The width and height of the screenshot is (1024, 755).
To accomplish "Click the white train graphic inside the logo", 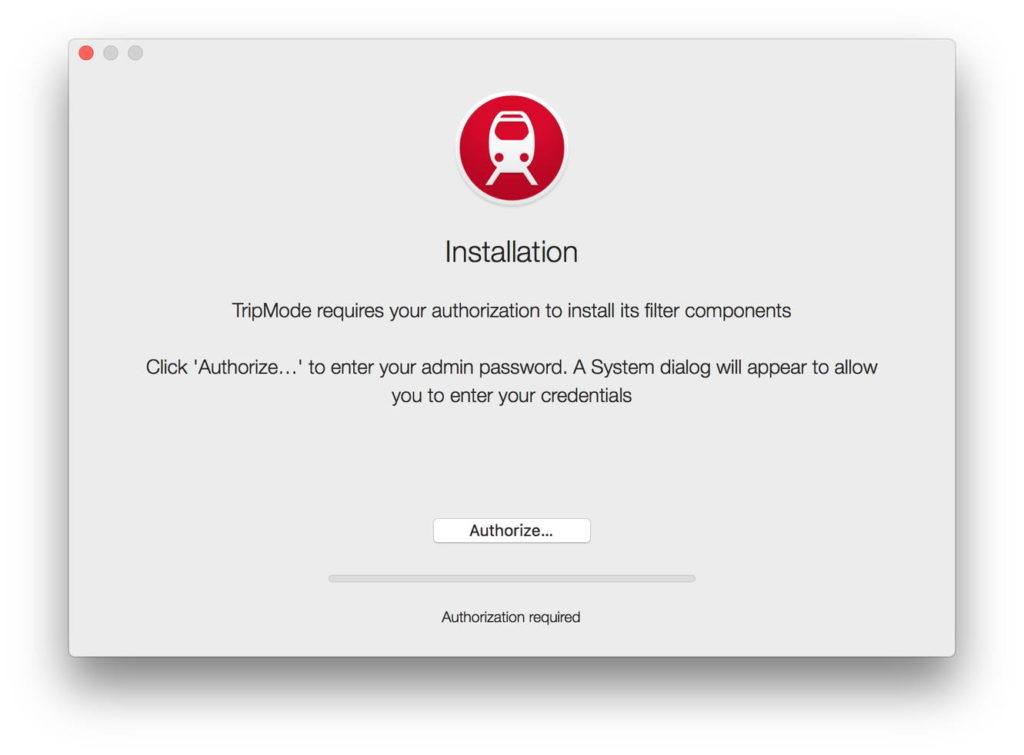I will pyautogui.click(x=511, y=148).
